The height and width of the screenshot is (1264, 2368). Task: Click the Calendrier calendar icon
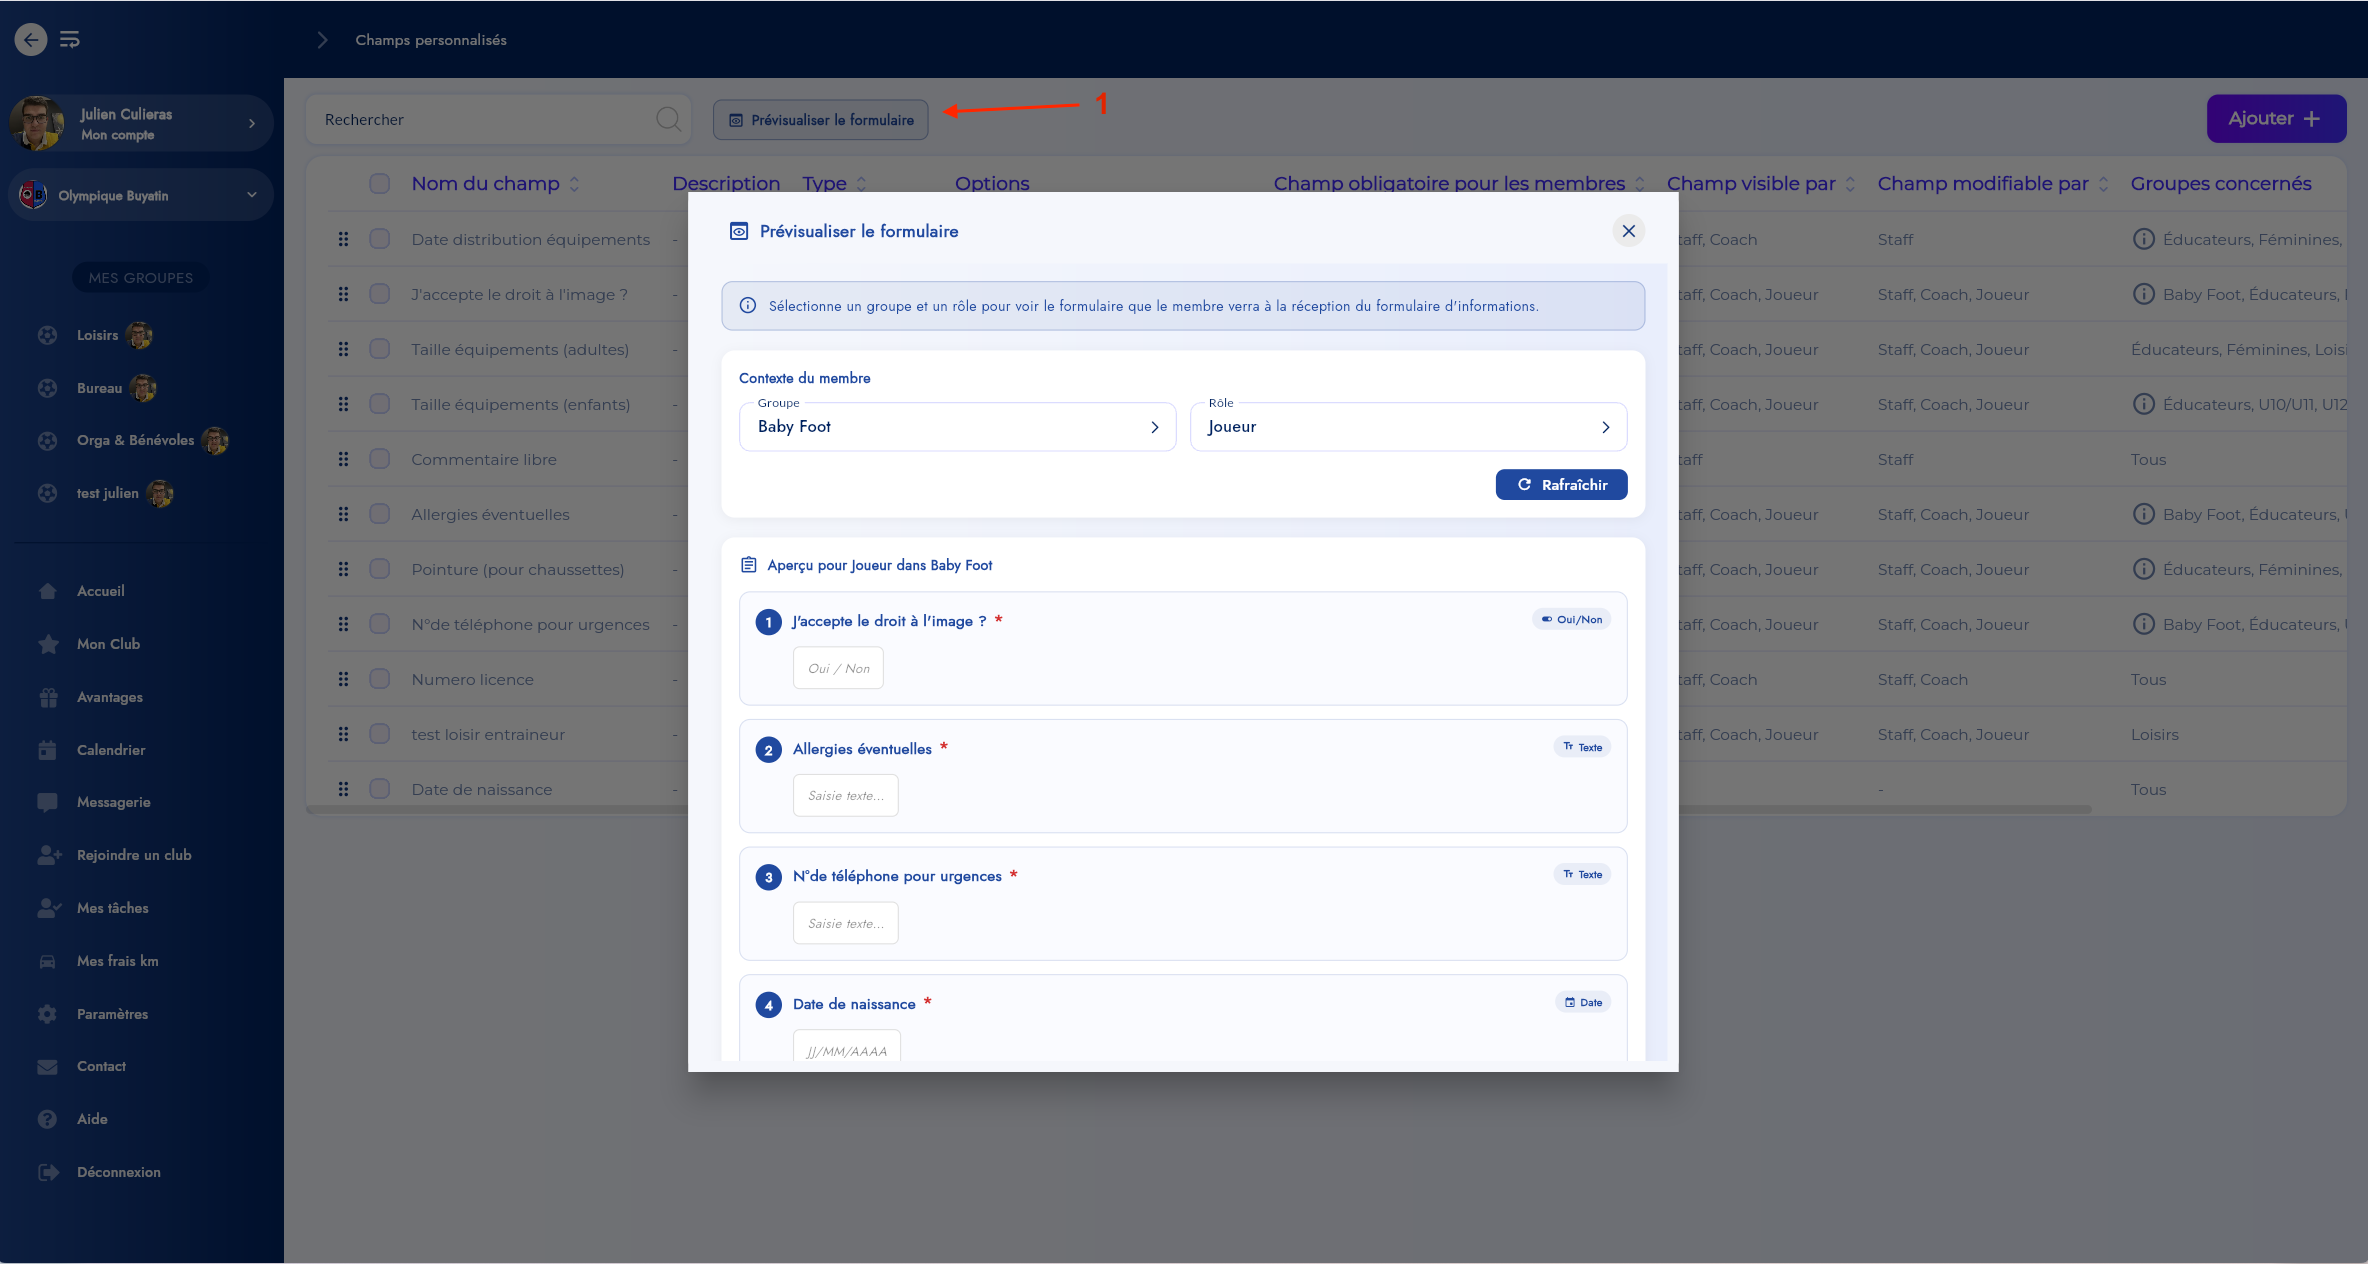pyautogui.click(x=47, y=750)
